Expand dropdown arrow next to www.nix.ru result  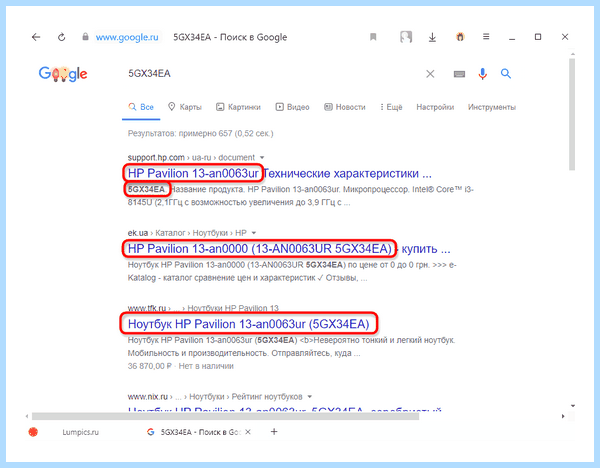310,396
